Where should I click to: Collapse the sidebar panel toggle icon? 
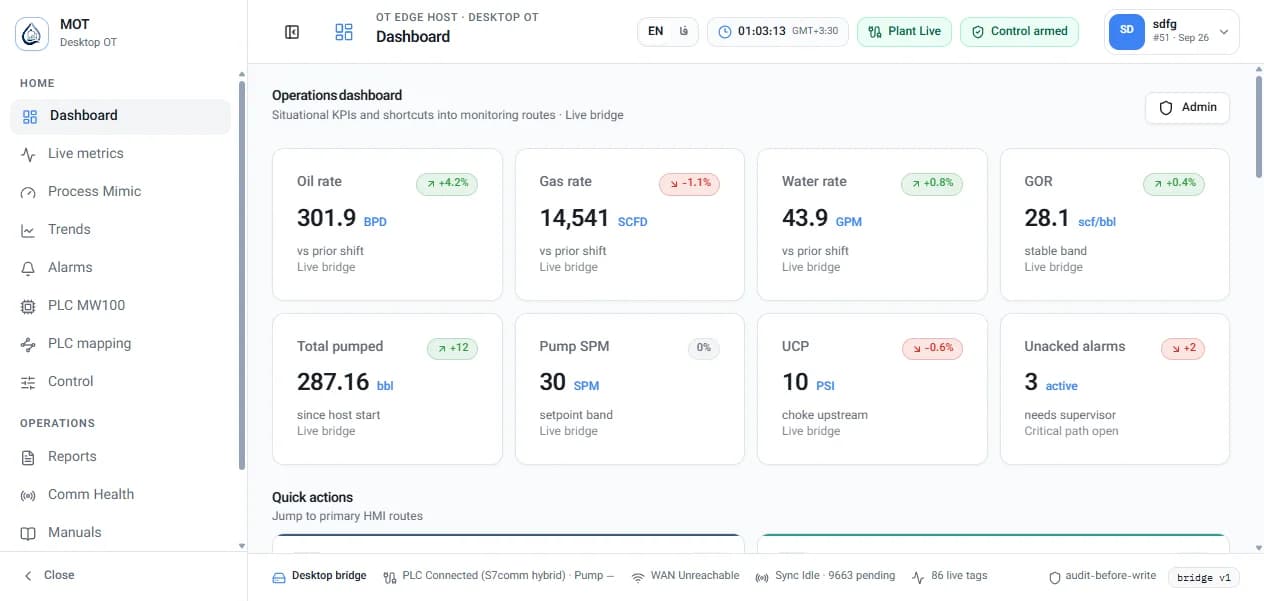coord(292,32)
